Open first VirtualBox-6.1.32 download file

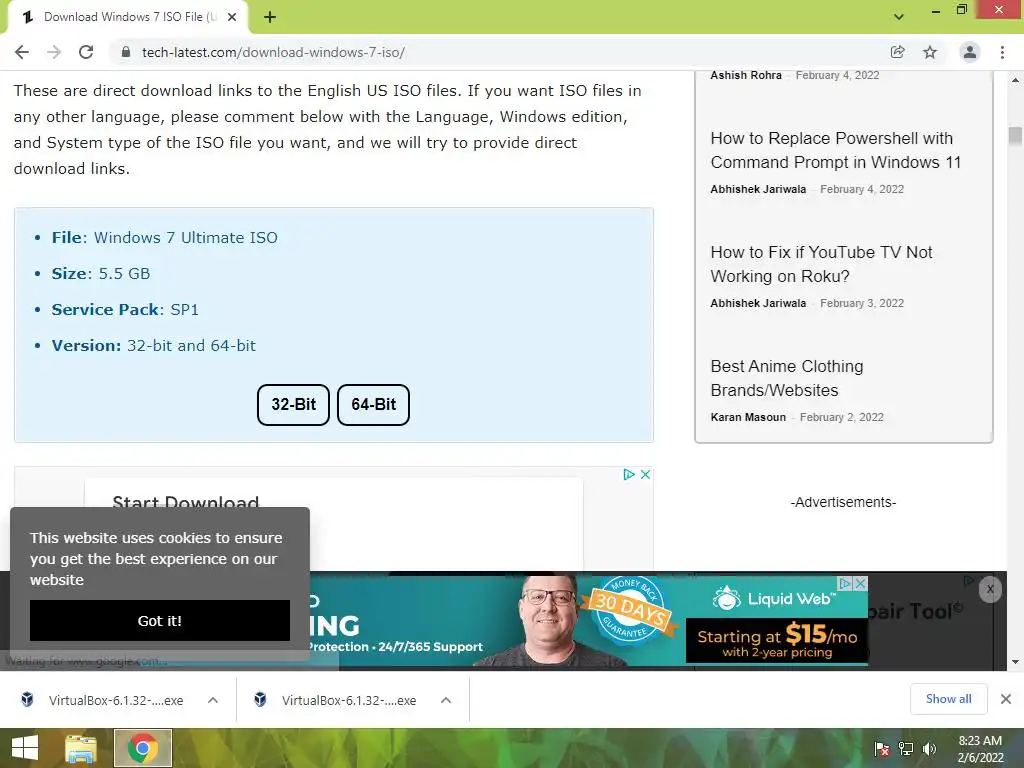pos(104,700)
